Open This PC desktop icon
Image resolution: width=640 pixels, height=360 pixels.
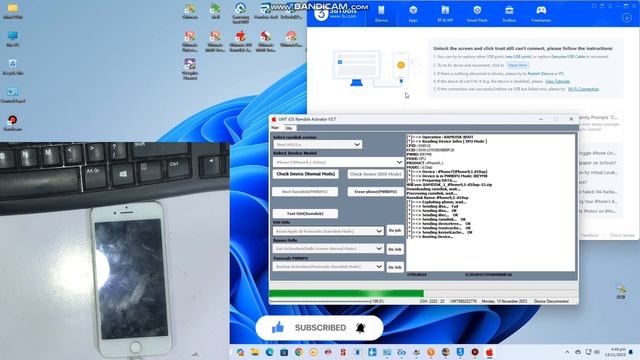click(x=13, y=39)
